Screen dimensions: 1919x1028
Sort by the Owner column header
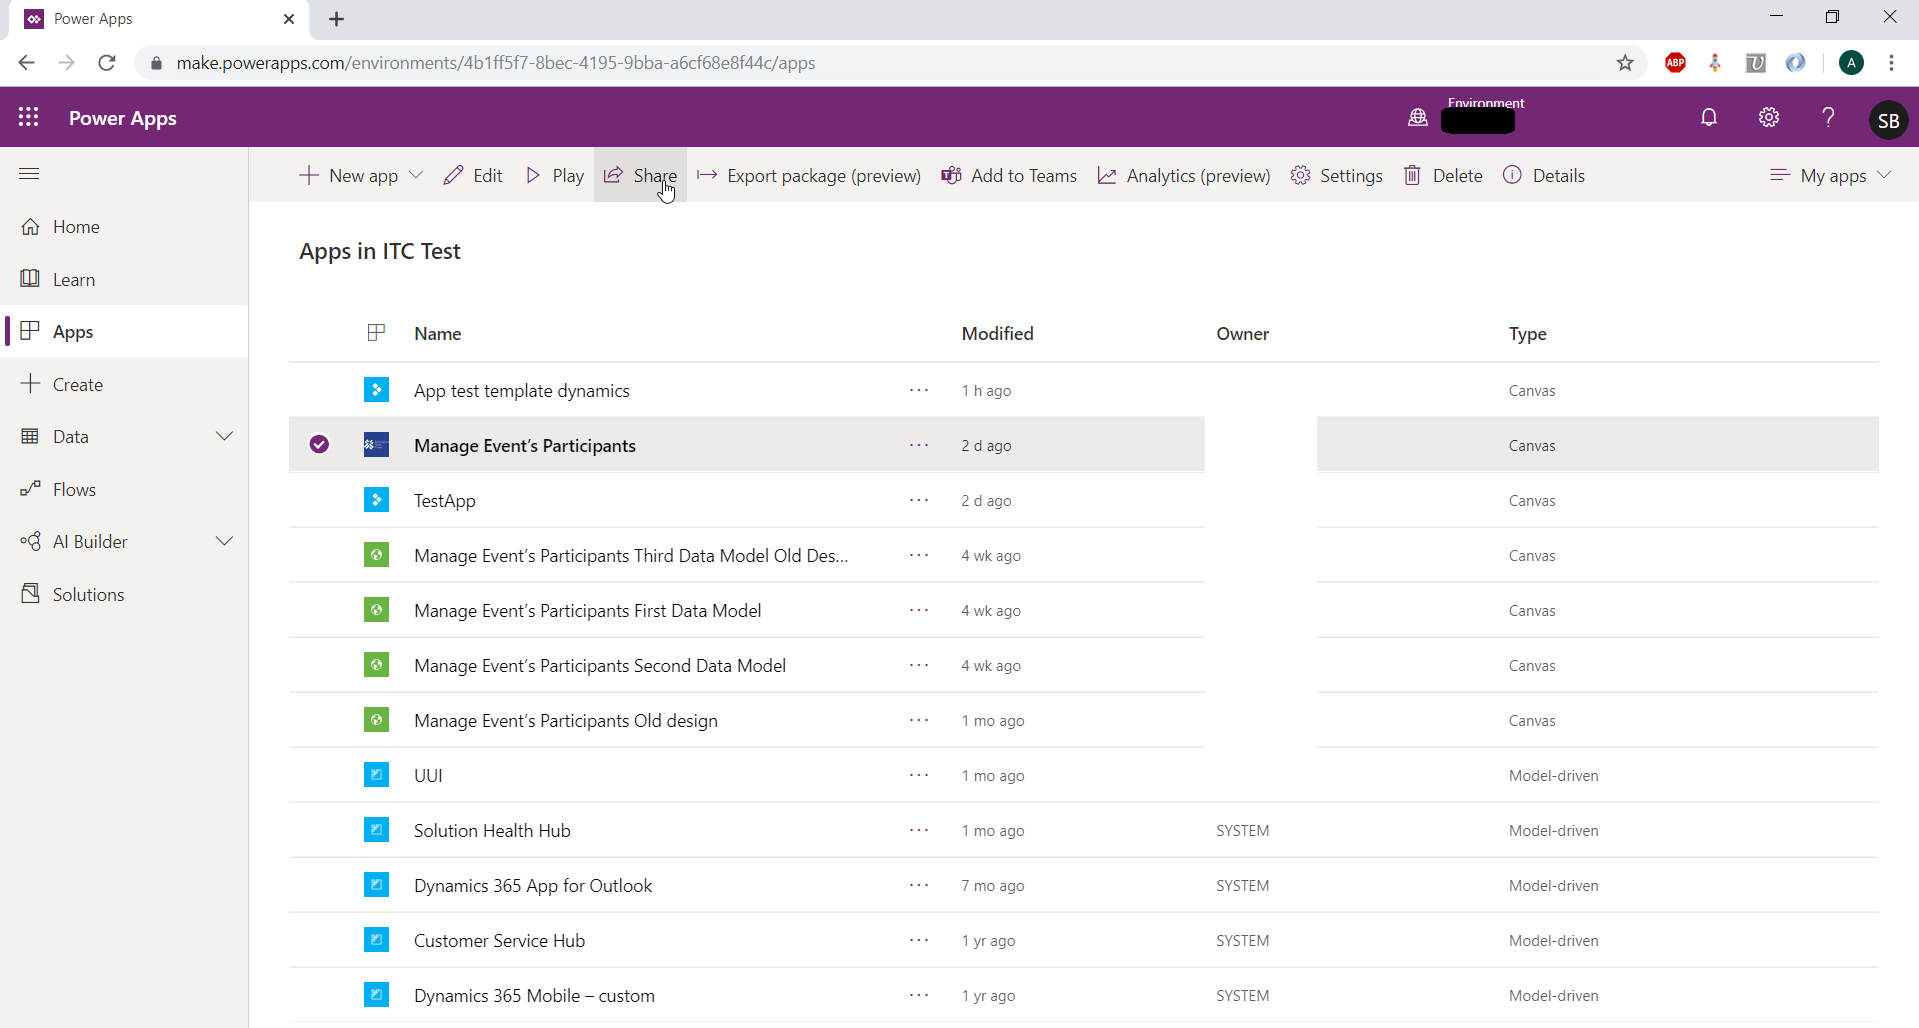pyautogui.click(x=1242, y=333)
